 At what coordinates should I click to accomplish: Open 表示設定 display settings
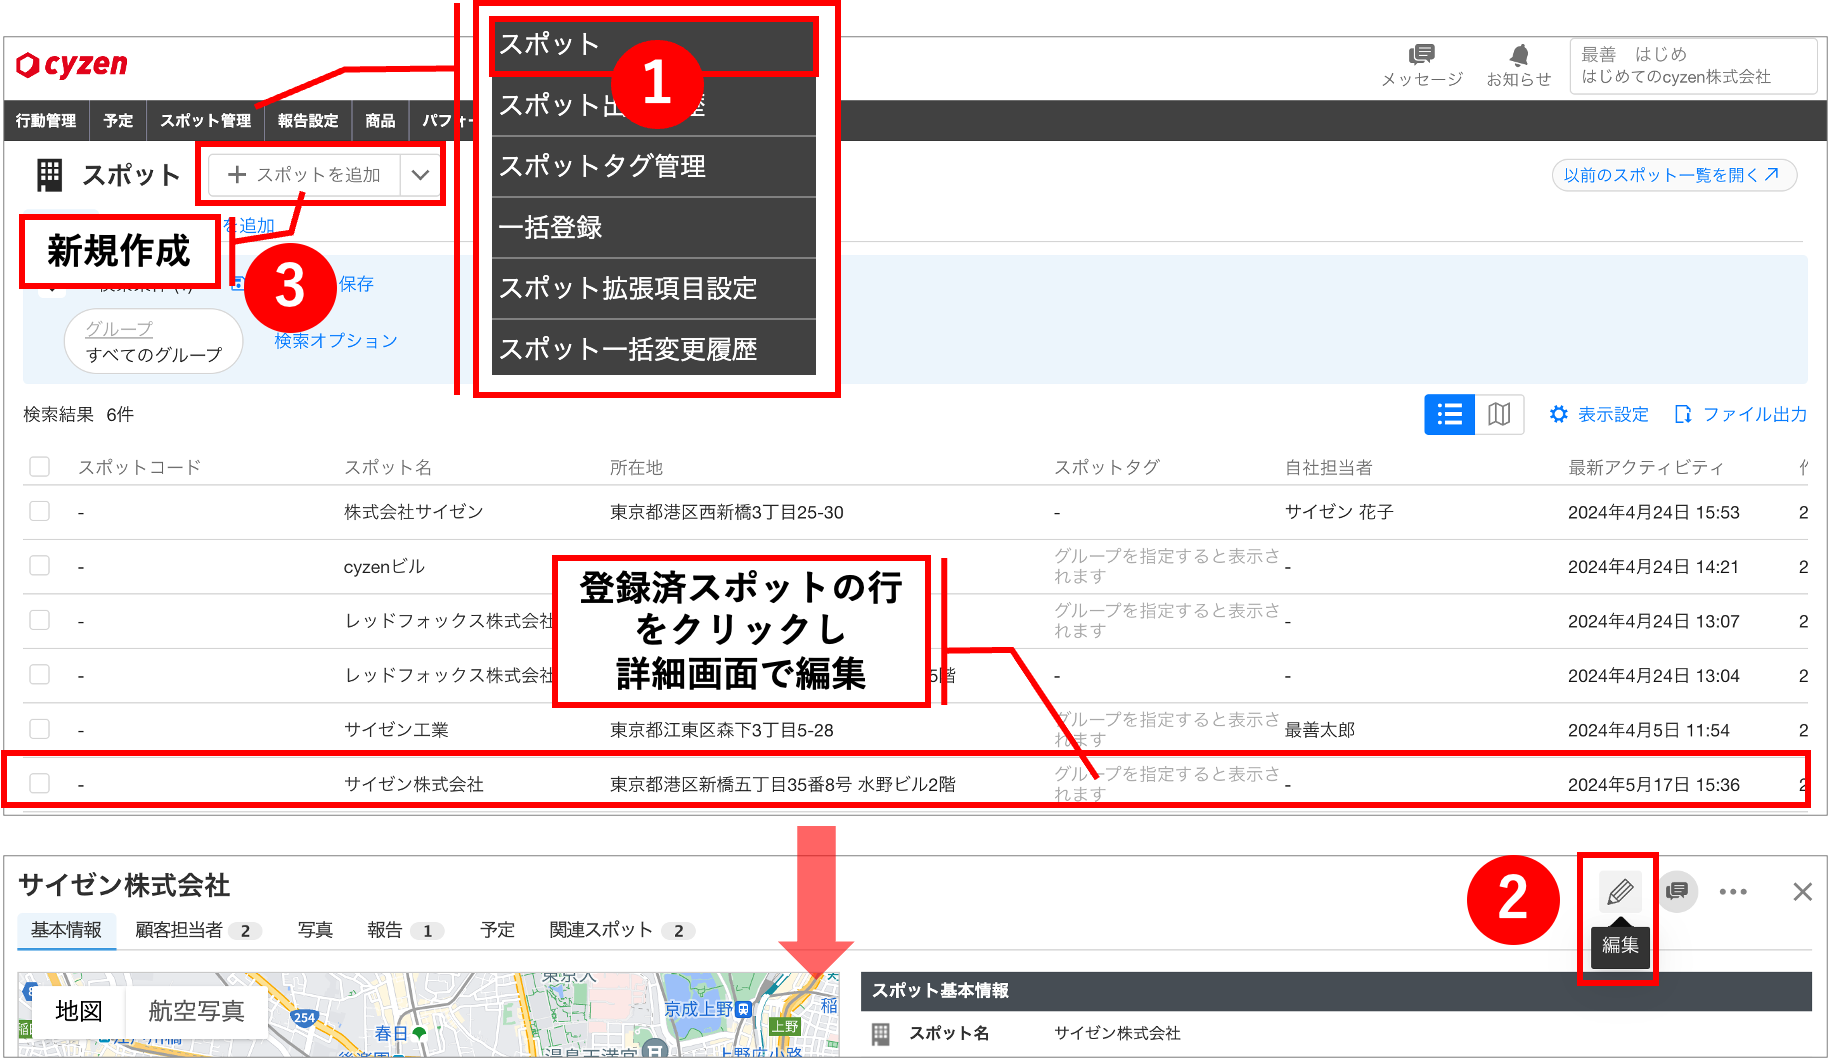pos(1599,414)
